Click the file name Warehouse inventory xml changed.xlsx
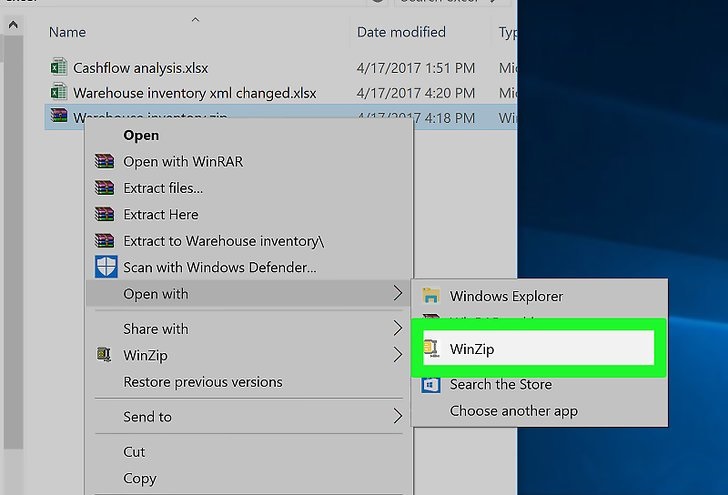The width and height of the screenshot is (728, 495). click(x=195, y=93)
